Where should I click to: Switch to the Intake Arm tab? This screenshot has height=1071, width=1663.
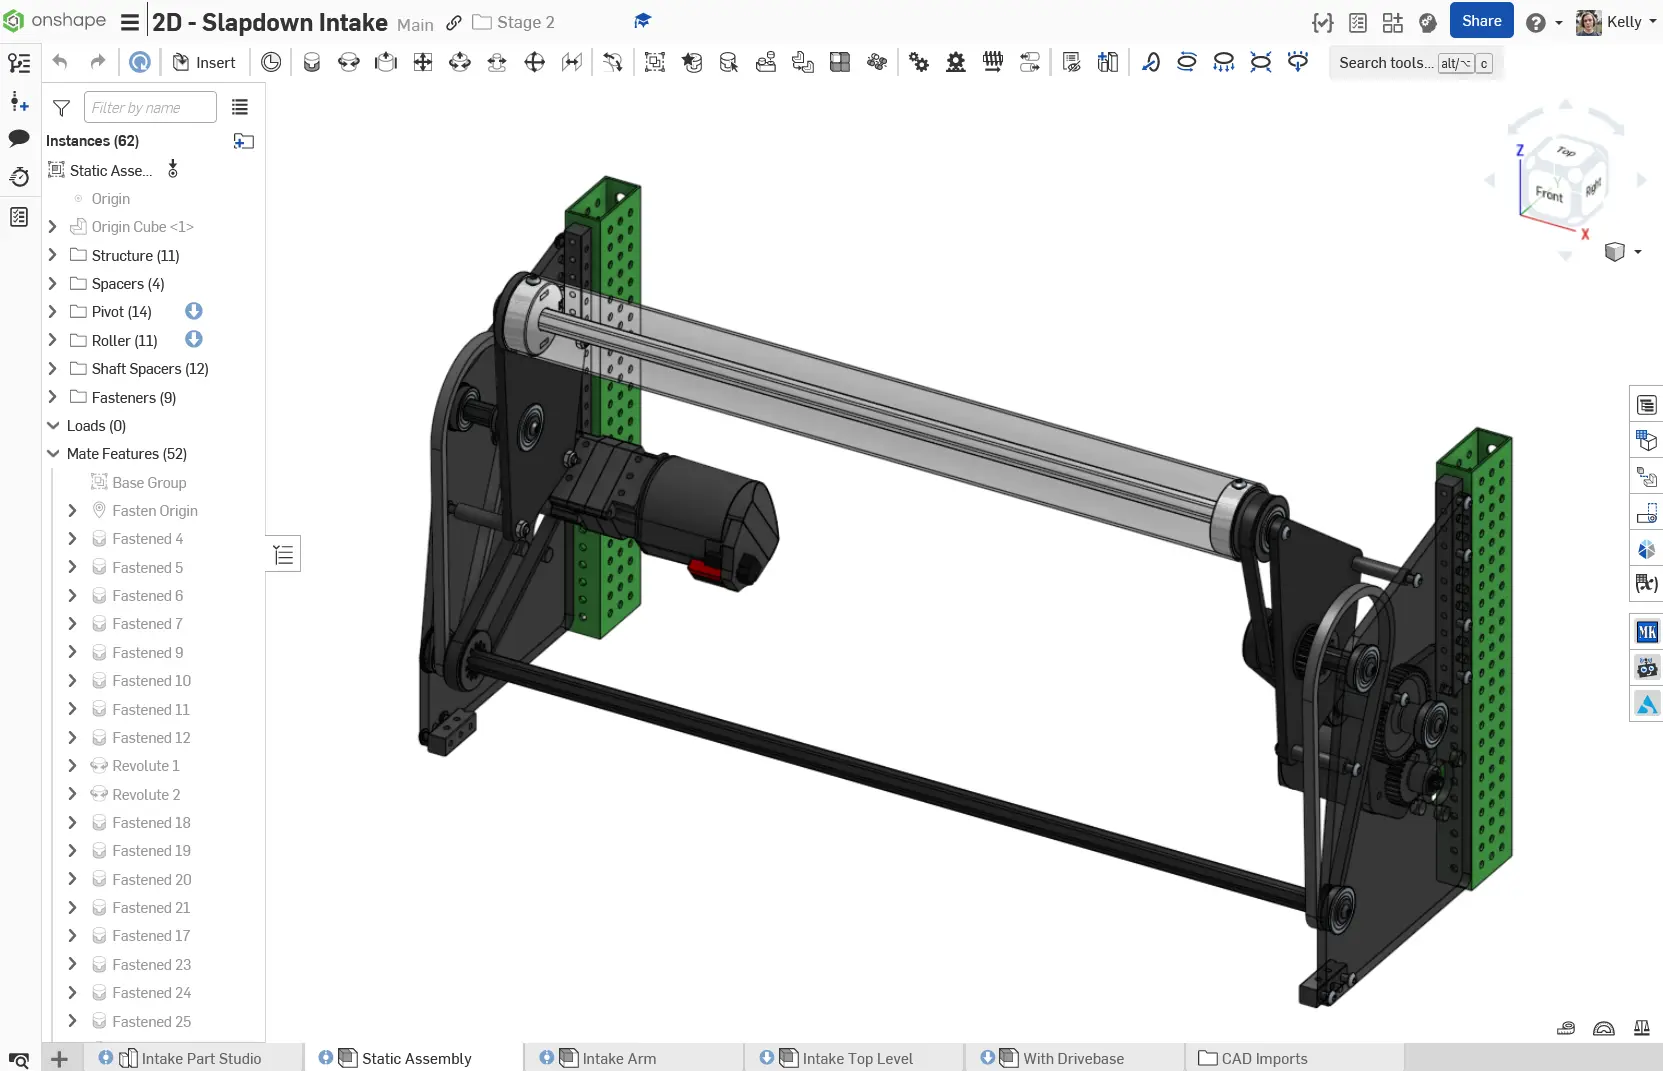coord(619,1058)
